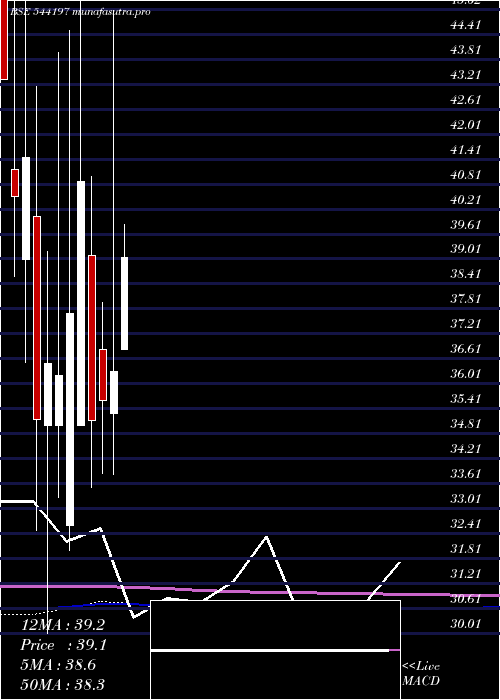Click the last white candlestick near 39.01

tap(125, 303)
